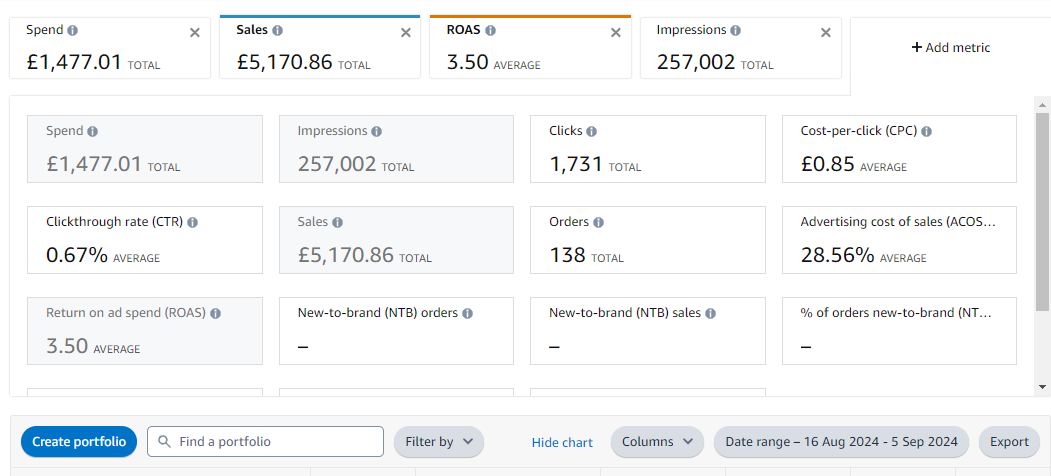
Task: Toggle the Clickthrough rate 0.67% metric card
Action: (145, 240)
